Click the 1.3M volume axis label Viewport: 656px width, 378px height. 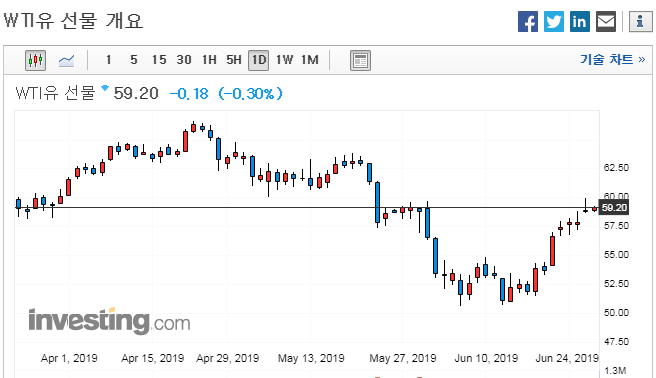tap(615, 370)
